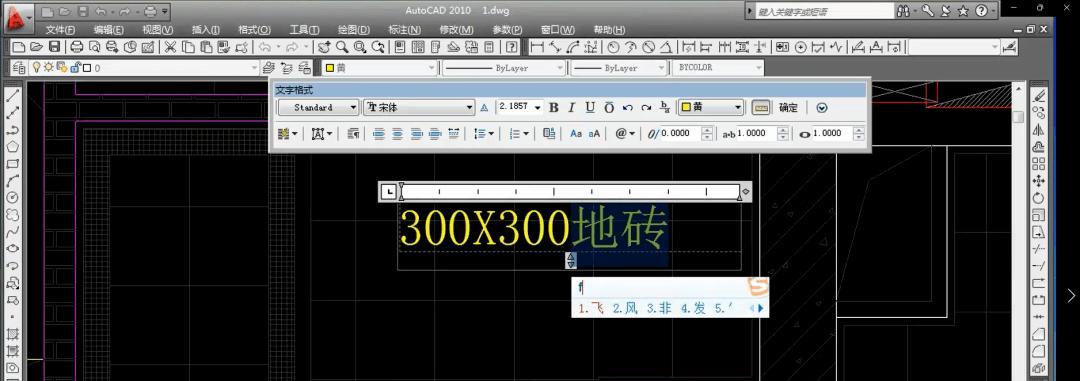Set center paragraph alignment
The height and width of the screenshot is (381, 1080).
tap(397, 134)
